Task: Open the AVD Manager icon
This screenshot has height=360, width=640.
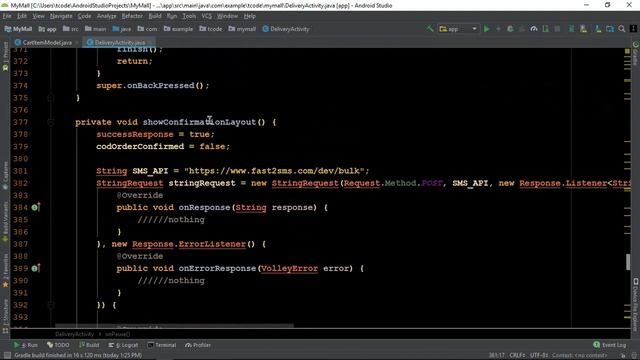Action: (x=583, y=29)
